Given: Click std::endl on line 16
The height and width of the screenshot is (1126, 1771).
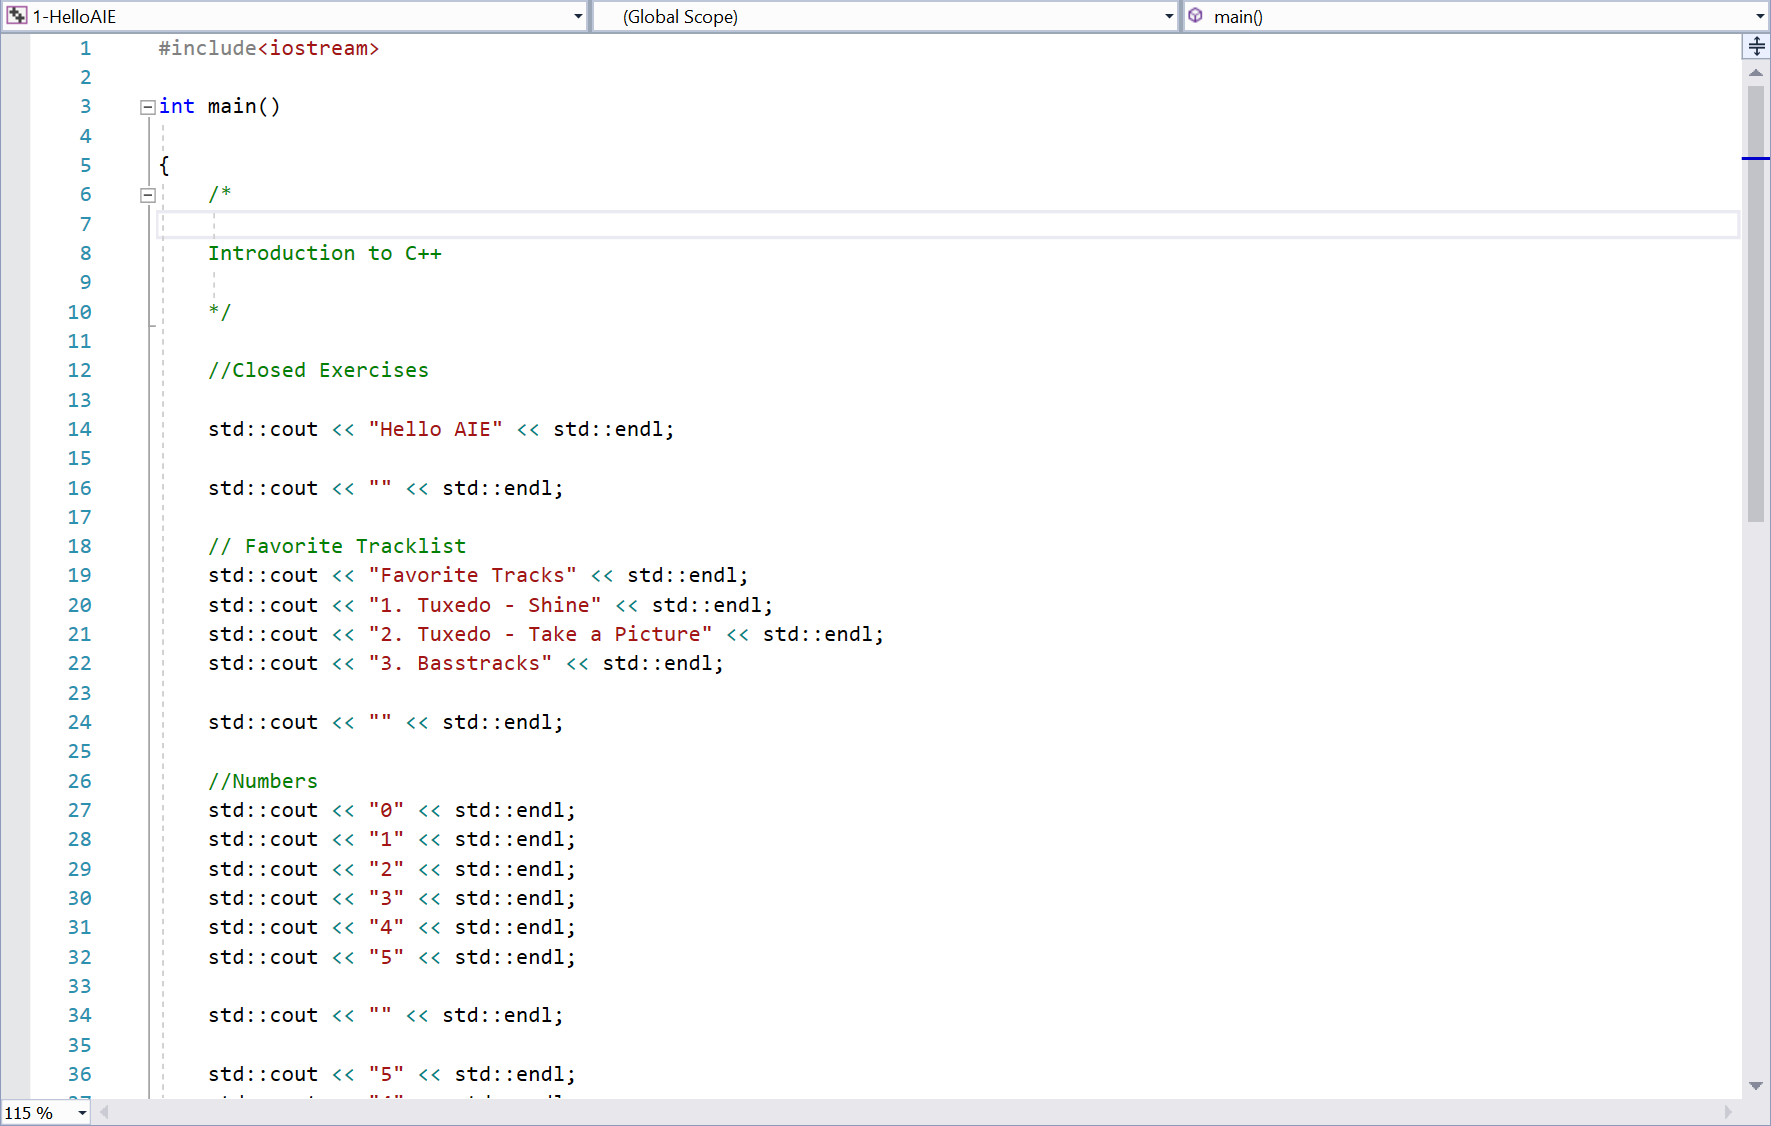Looking at the screenshot, I should click(x=497, y=488).
